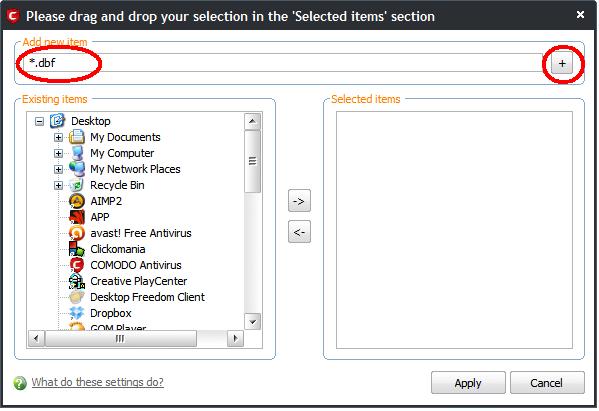
Task: Click the APP shortcut icon
Action: coord(77,217)
